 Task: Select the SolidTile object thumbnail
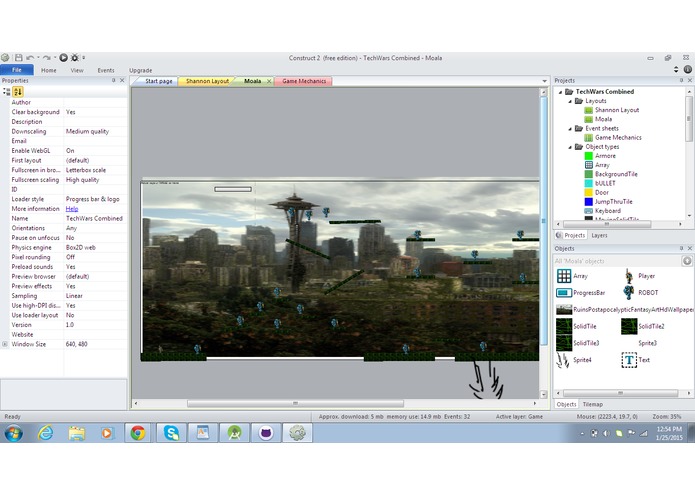tap(564, 326)
